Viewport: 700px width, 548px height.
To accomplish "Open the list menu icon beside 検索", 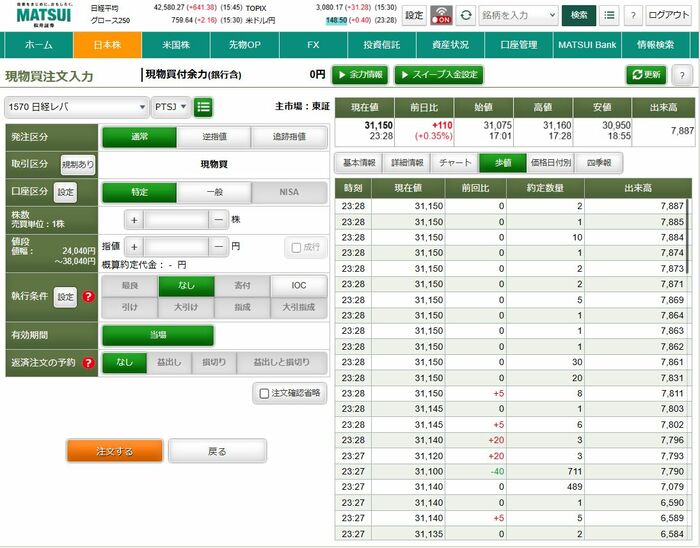I will 609,15.
